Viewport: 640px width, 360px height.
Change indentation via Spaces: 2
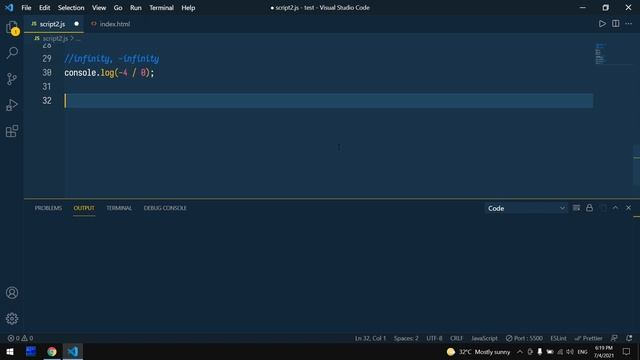pos(406,338)
